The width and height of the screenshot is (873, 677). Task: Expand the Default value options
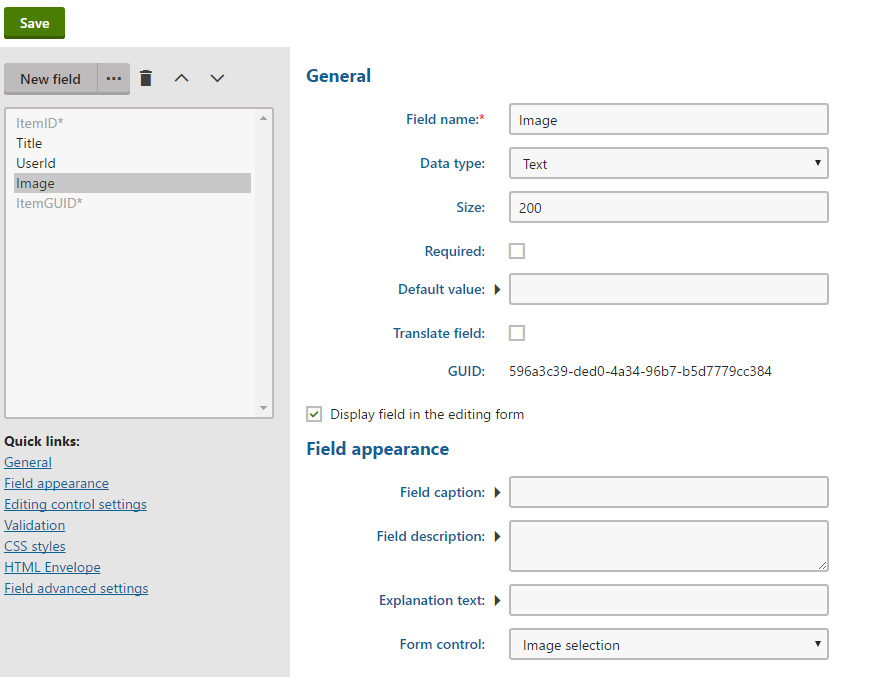click(x=497, y=289)
